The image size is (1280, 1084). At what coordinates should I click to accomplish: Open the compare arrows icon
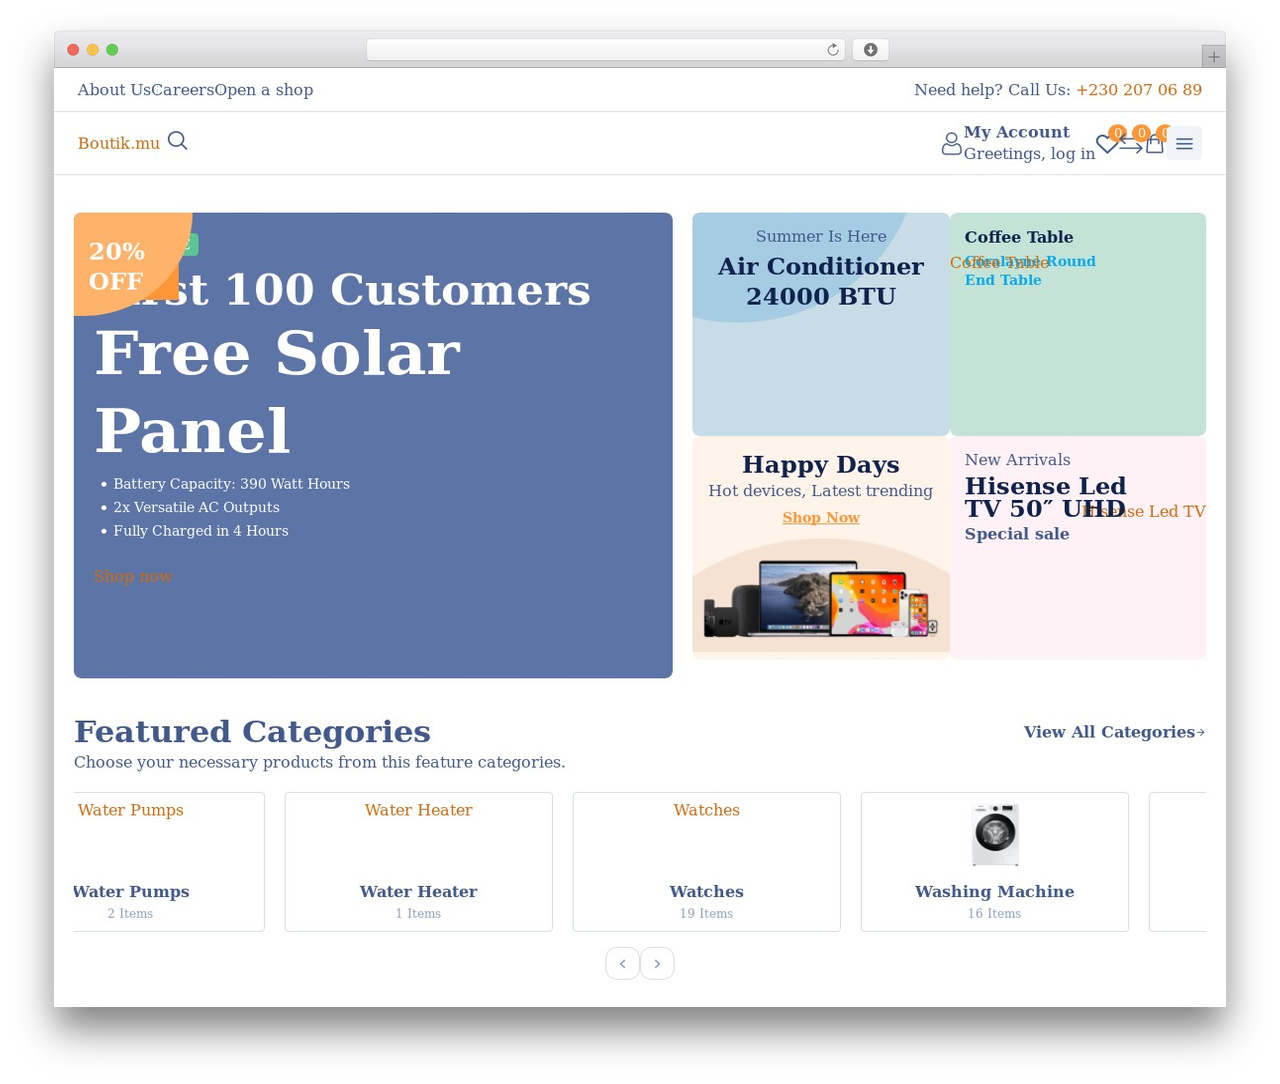(1130, 145)
